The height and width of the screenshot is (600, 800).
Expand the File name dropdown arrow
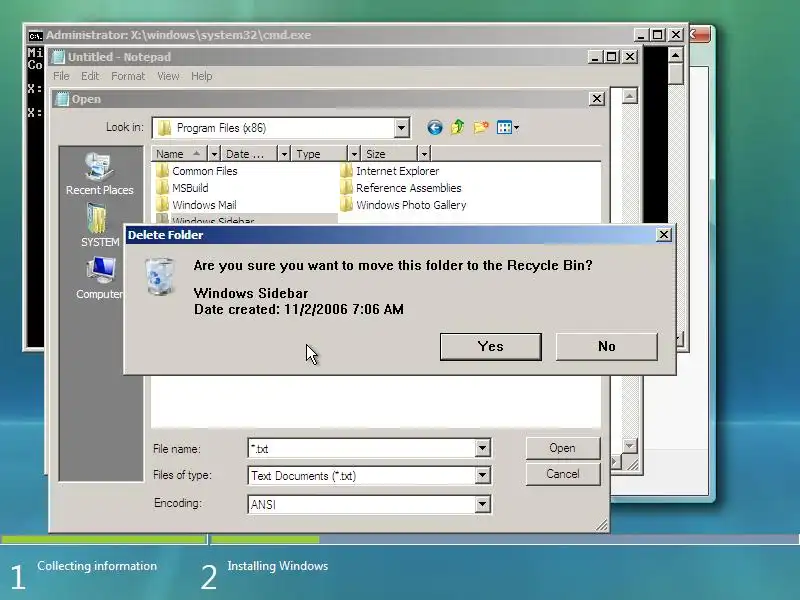point(482,448)
